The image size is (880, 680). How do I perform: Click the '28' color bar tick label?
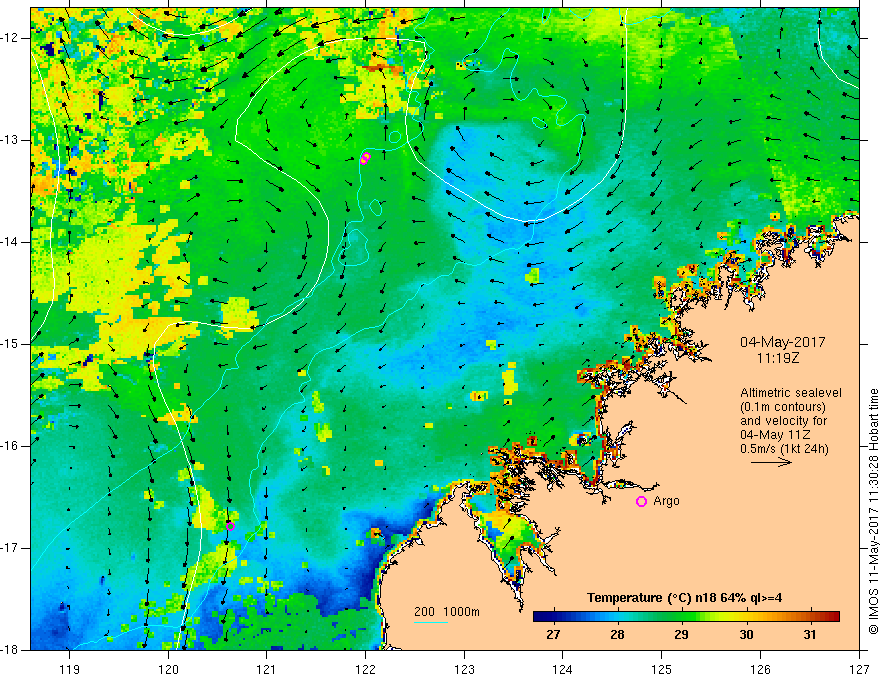617,635
